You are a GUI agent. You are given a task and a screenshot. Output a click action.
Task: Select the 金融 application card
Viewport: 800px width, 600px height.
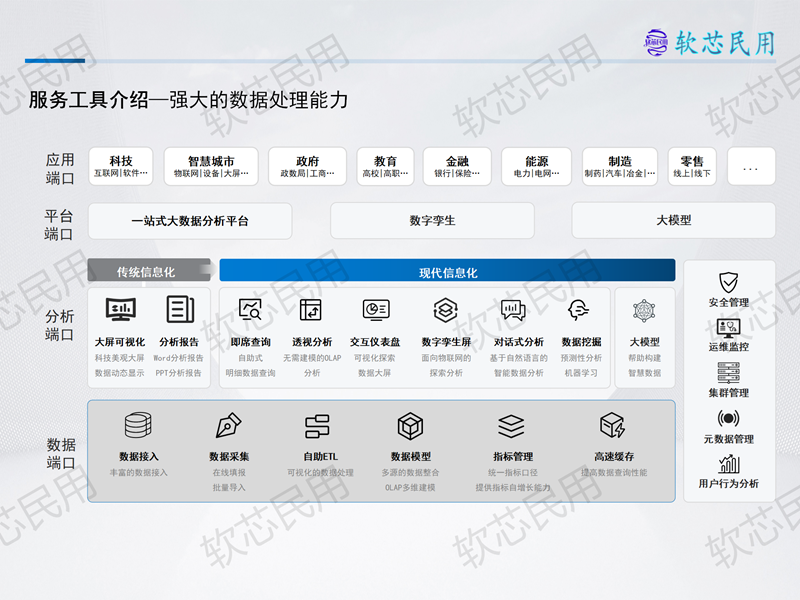tap(457, 166)
